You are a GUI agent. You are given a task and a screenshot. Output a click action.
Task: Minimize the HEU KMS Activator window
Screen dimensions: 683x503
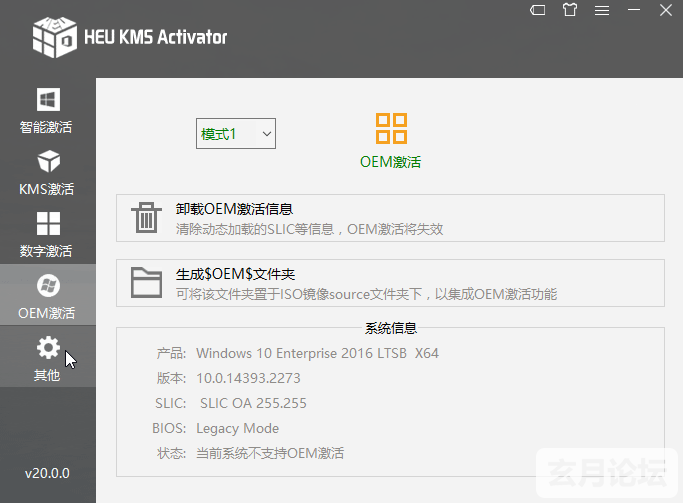click(x=634, y=10)
